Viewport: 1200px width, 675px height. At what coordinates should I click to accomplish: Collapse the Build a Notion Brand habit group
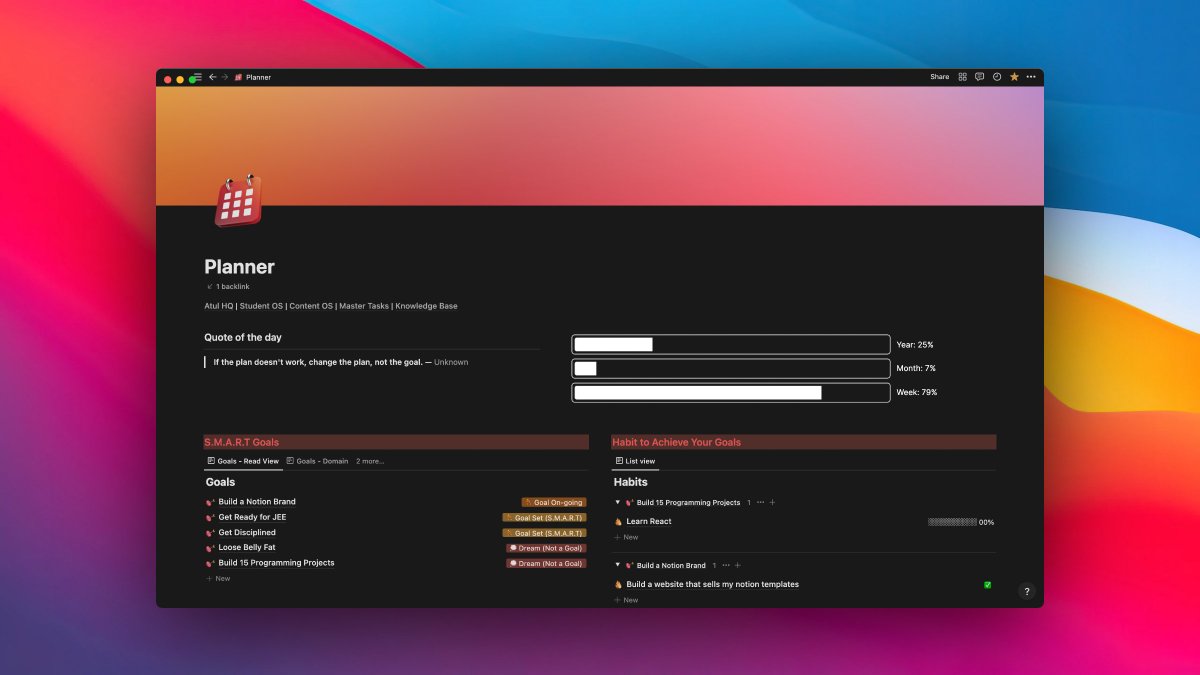(618, 566)
